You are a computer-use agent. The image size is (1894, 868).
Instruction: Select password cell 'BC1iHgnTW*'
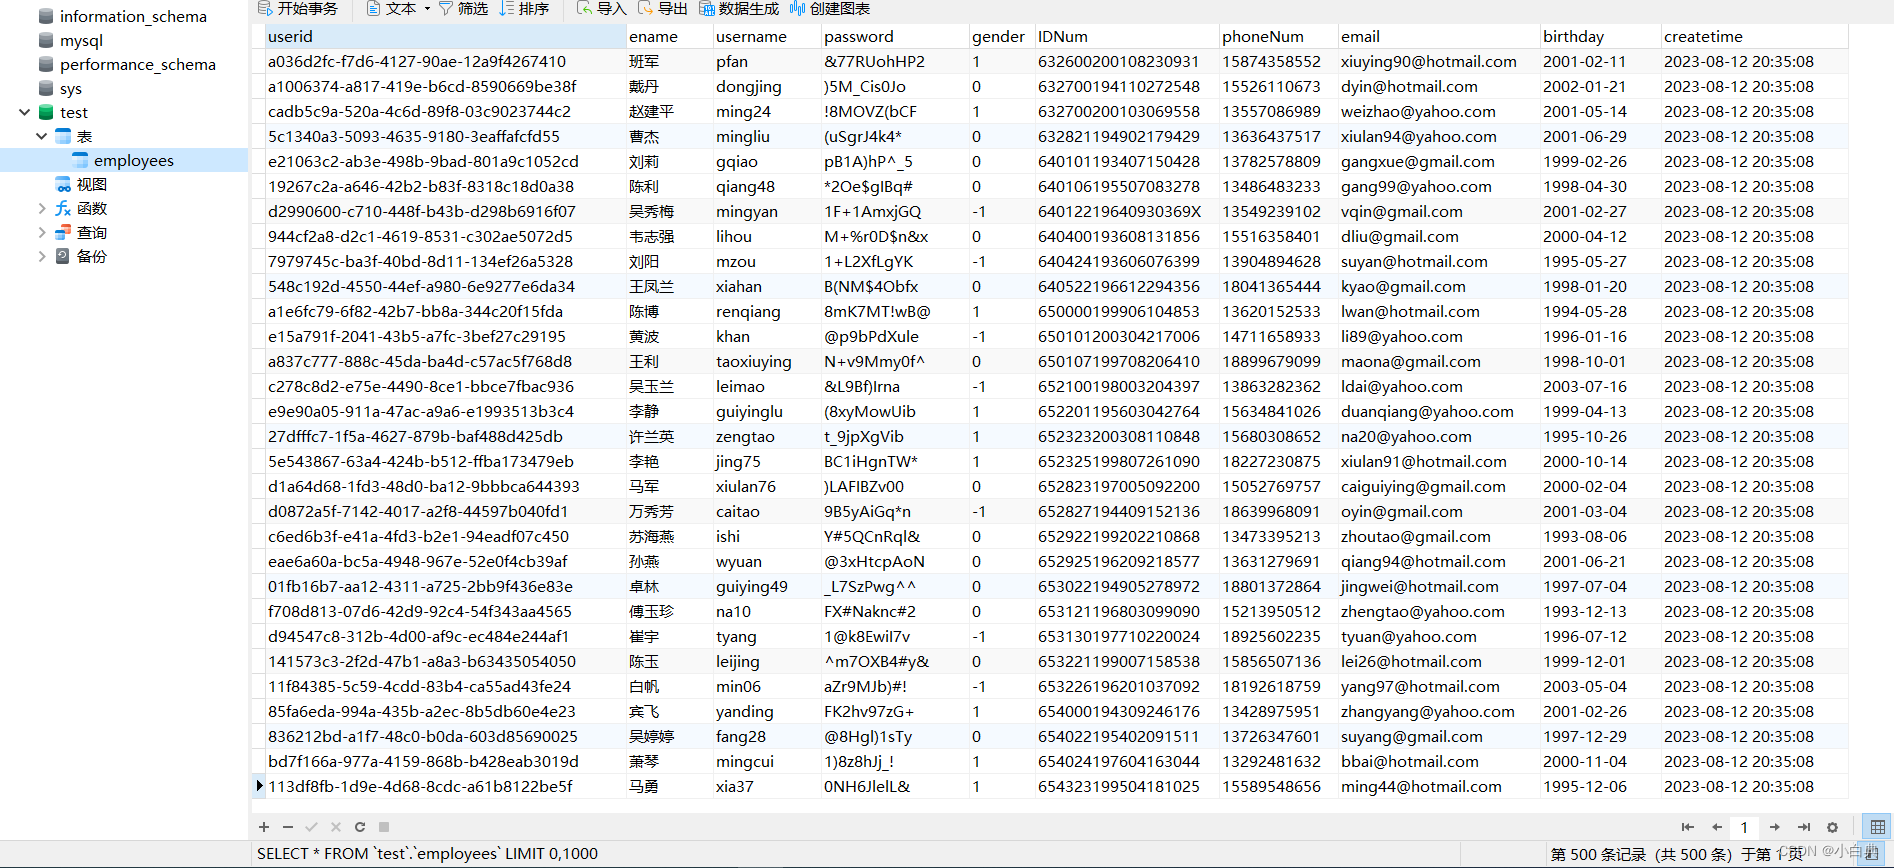pyautogui.click(x=894, y=461)
